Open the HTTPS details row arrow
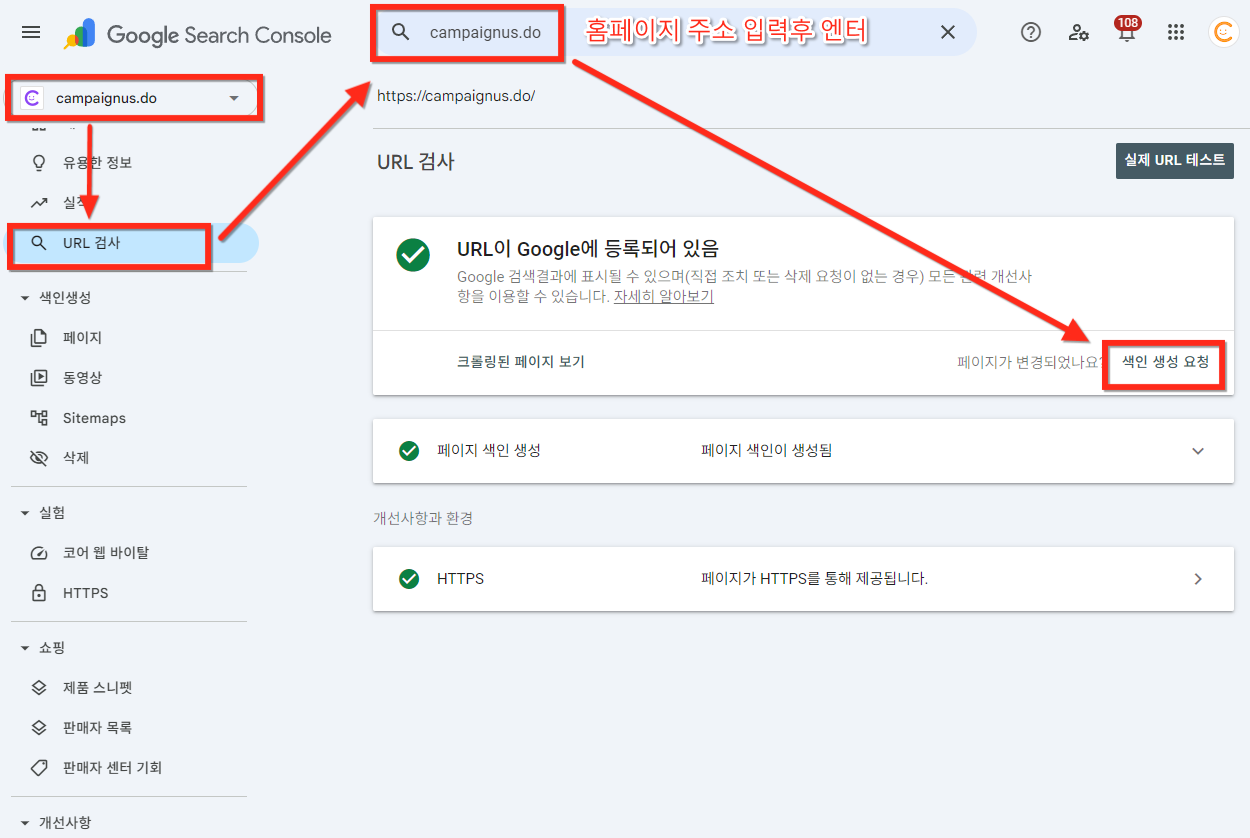Screen dimensions: 1250x838 pos(1198,579)
